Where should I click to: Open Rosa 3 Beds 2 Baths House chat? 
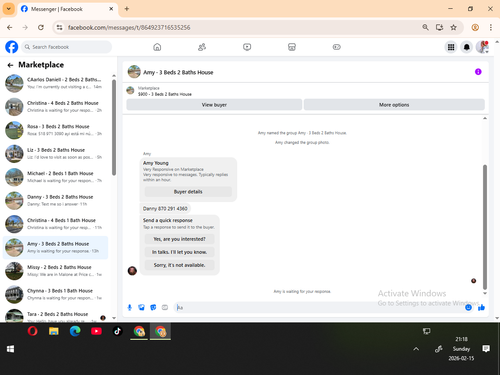tap(55, 130)
